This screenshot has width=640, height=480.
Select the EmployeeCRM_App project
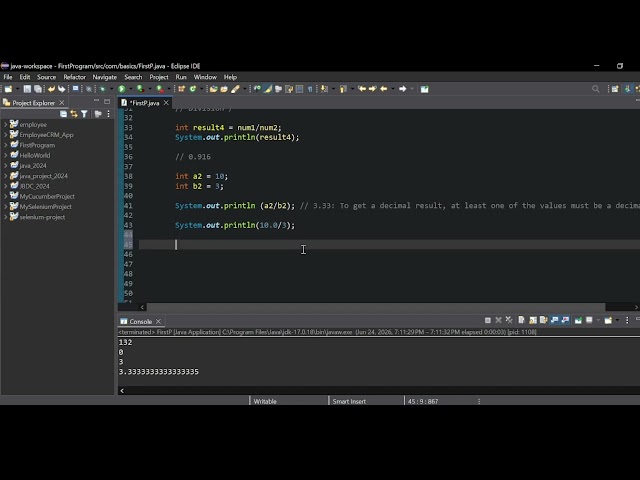pyautogui.click(x=46, y=135)
